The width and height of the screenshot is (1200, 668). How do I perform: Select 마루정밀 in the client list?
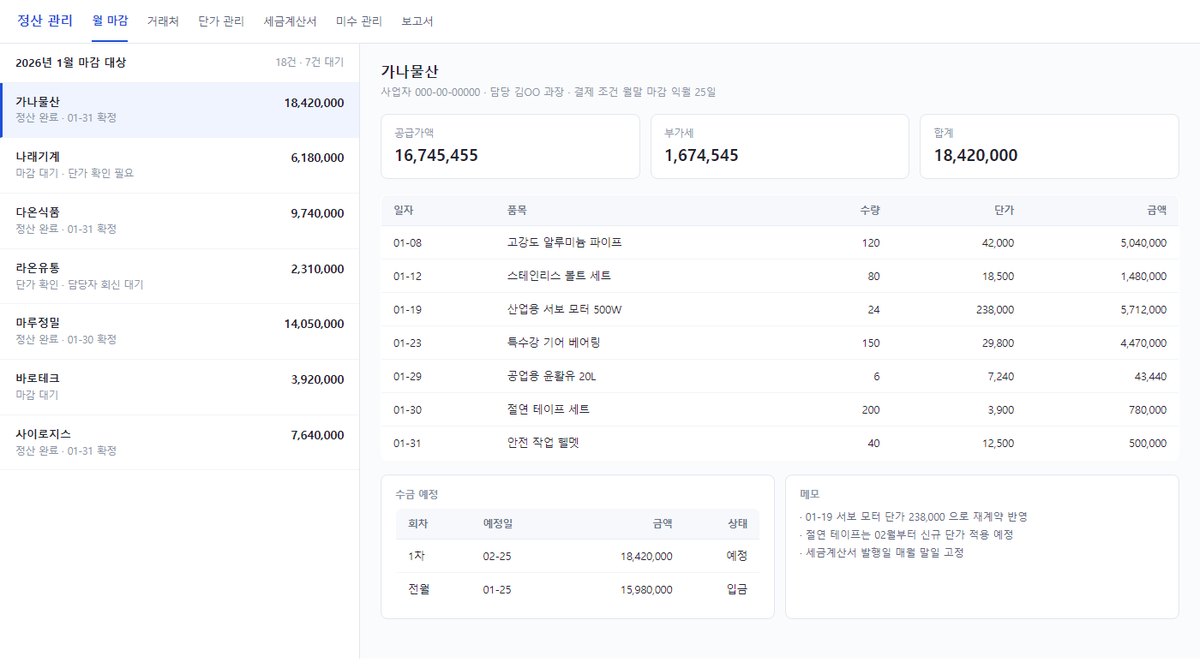click(x=180, y=332)
